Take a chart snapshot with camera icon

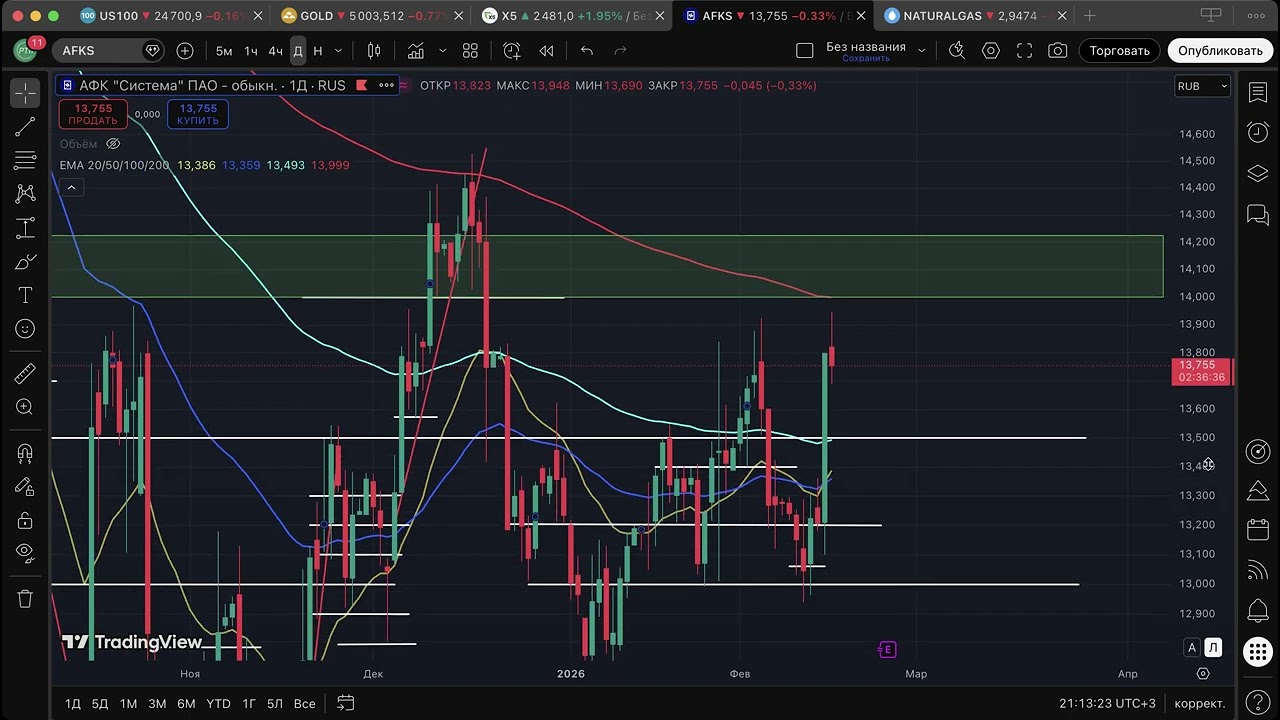[1058, 51]
